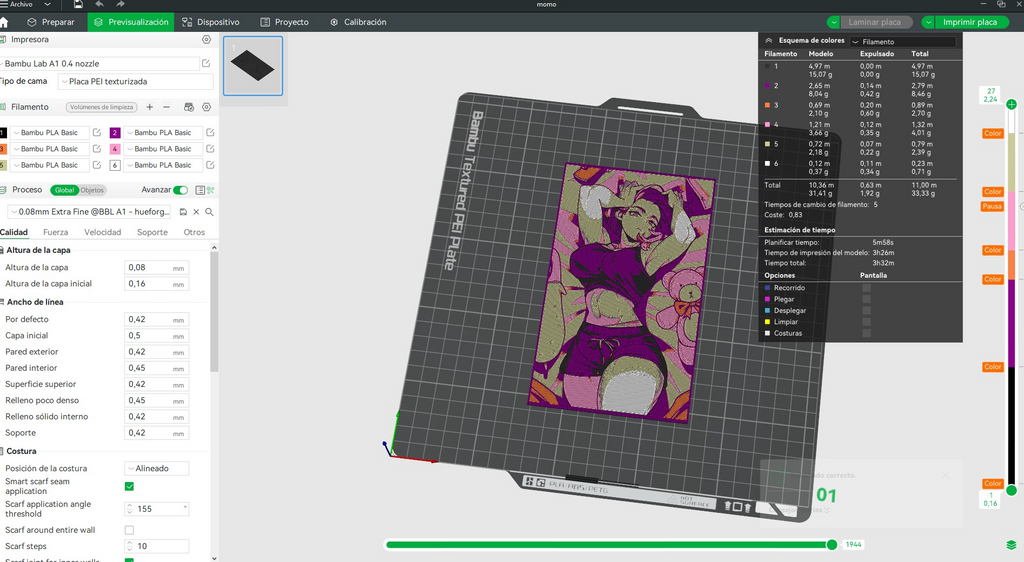This screenshot has height=562, width=1024.
Task: Discard process preset changes with X icon
Action: 196,212
